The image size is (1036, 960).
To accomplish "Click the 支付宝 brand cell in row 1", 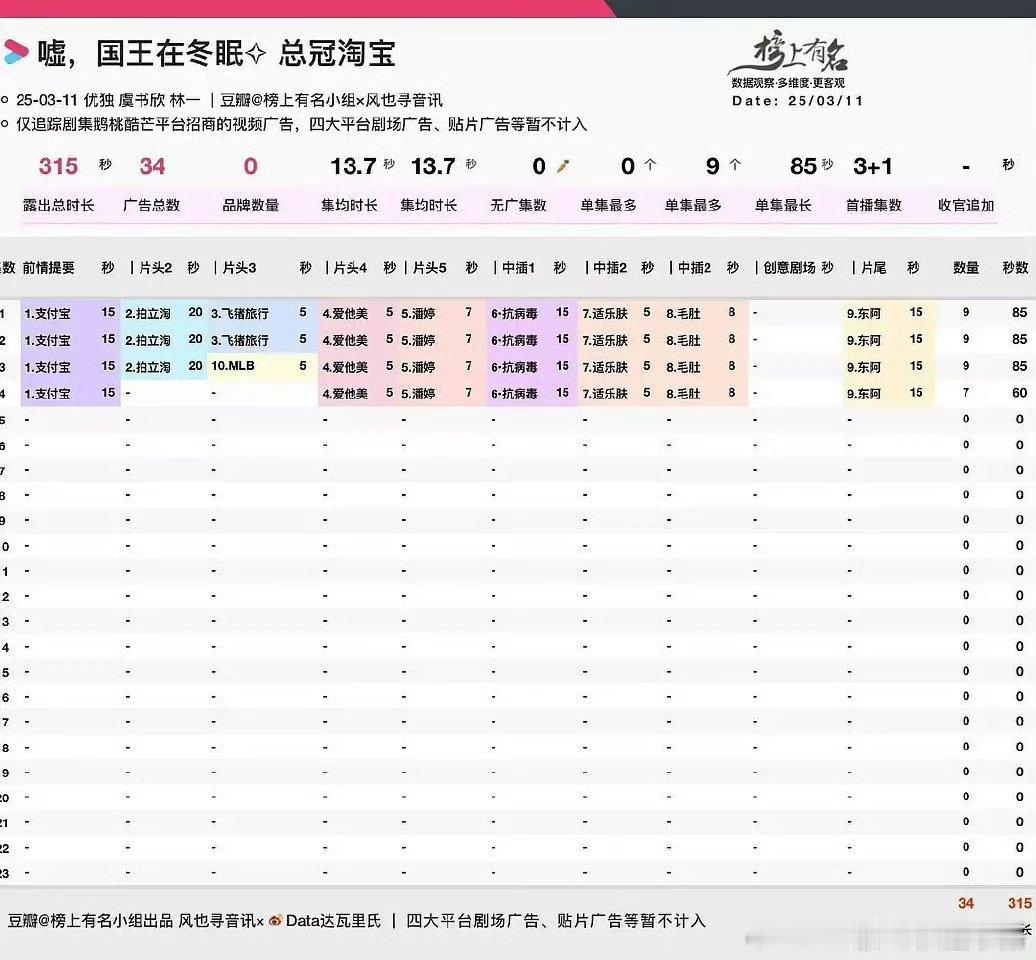I will (48, 312).
